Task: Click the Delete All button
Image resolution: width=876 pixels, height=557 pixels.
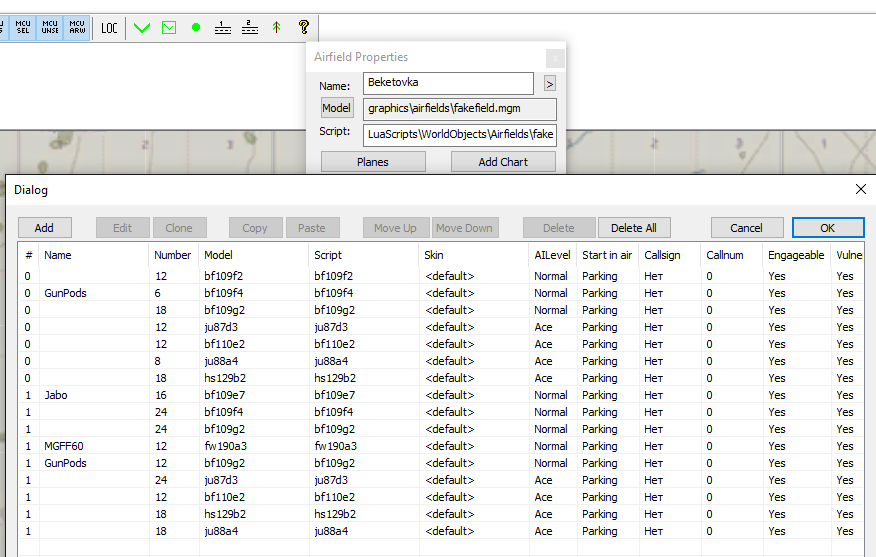Action: pyautogui.click(x=634, y=228)
